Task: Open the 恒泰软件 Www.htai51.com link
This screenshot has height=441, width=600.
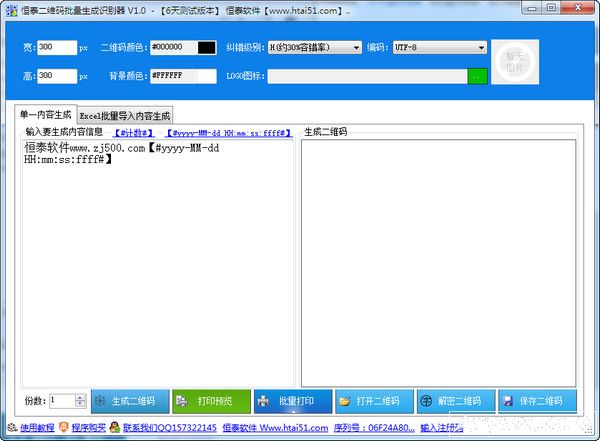Action: (275, 428)
